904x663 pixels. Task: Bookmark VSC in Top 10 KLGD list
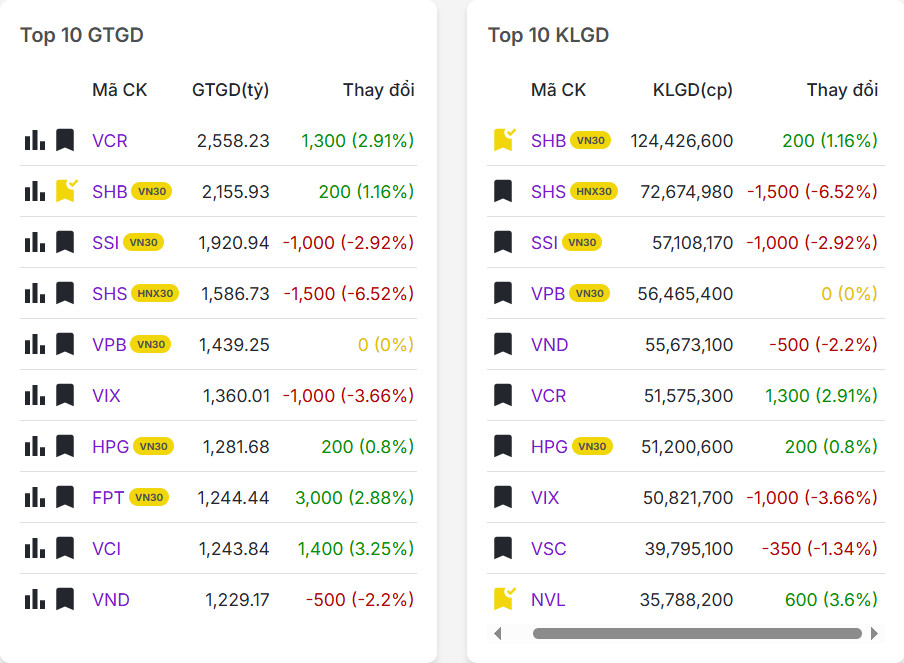503,548
